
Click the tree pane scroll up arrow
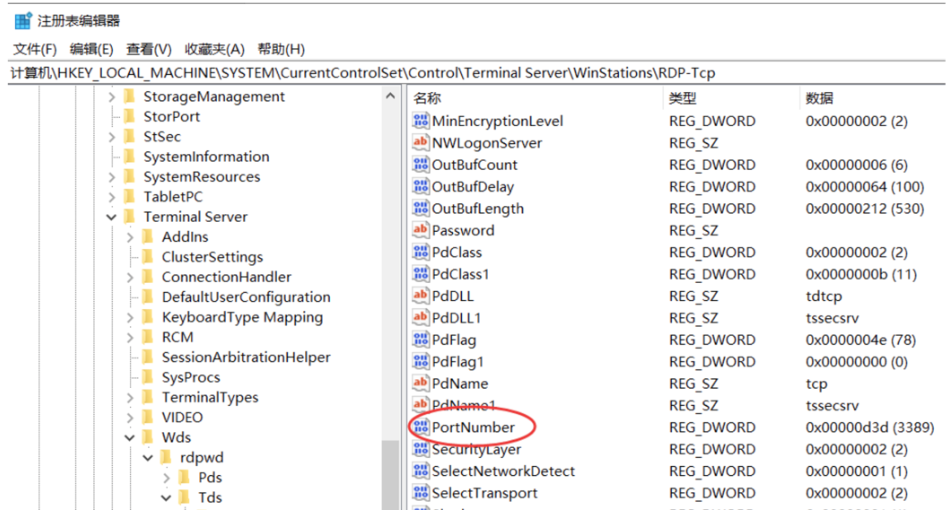(x=391, y=97)
